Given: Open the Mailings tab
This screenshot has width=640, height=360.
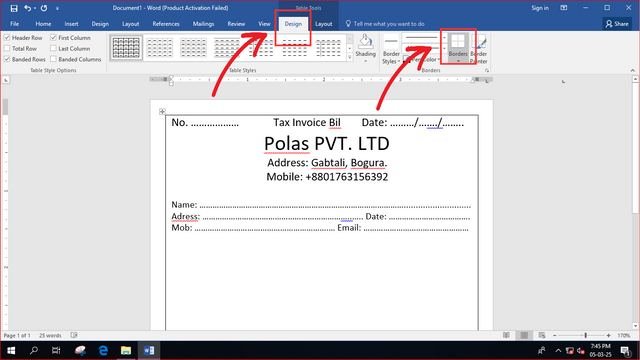Looking at the screenshot, I should tap(203, 24).
